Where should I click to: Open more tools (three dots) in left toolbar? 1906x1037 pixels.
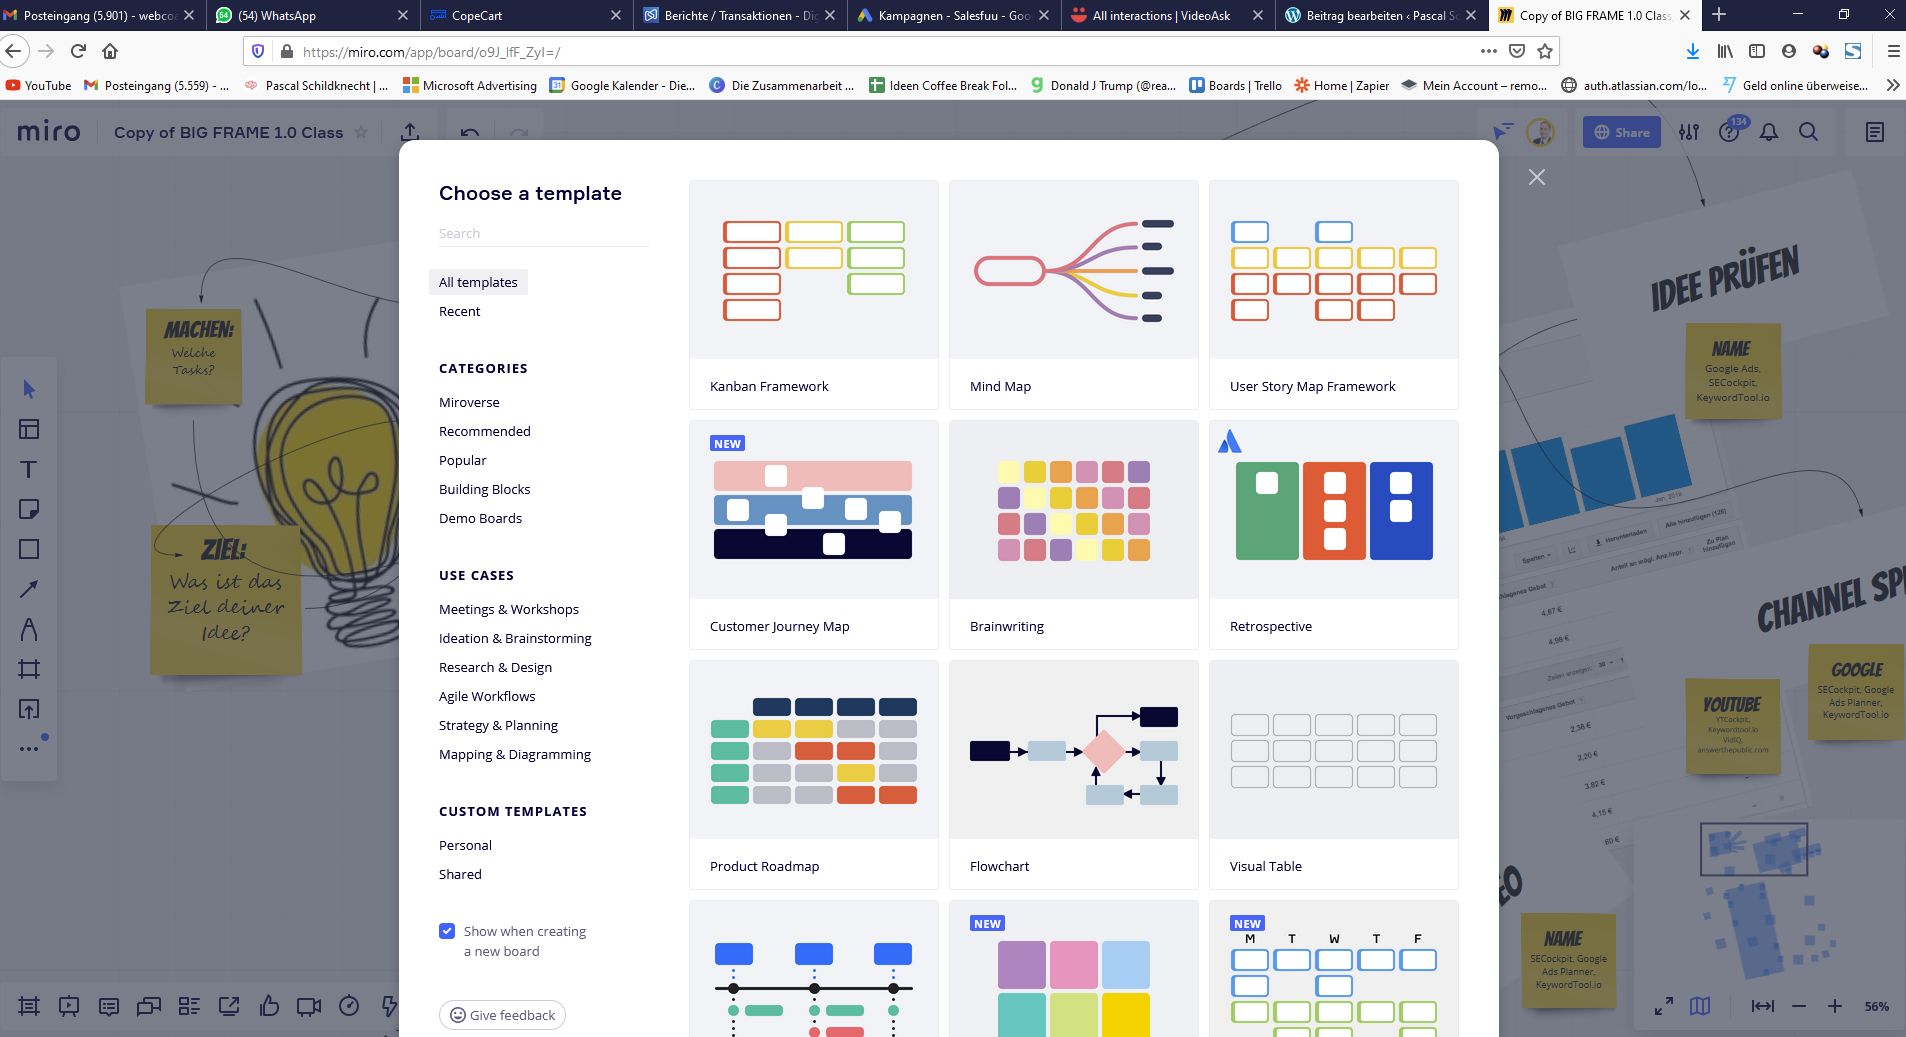pos(29,748)
